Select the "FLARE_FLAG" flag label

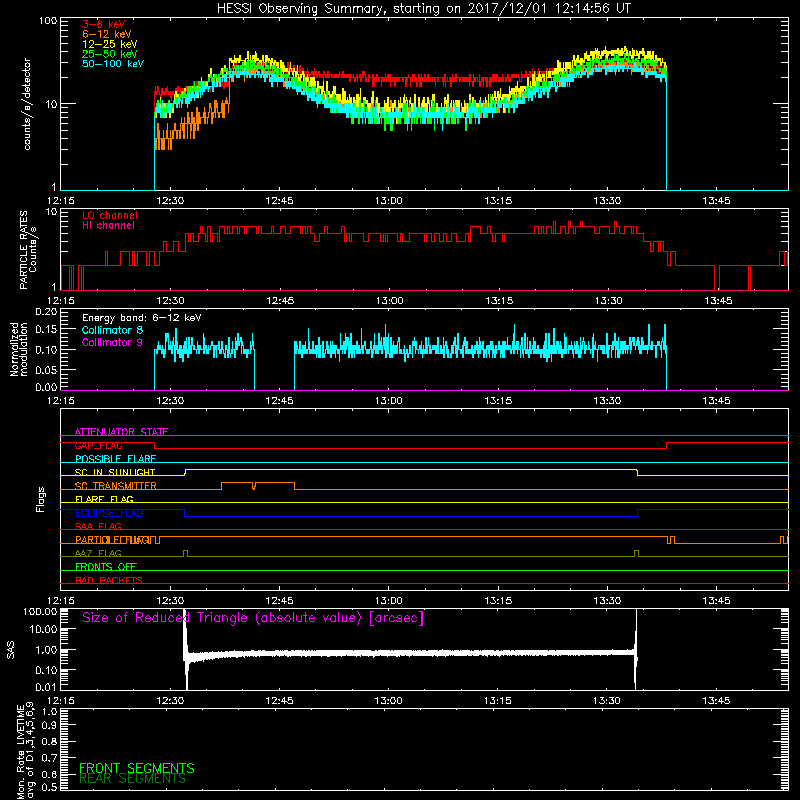pyautogui.click(x=104, y=499)
